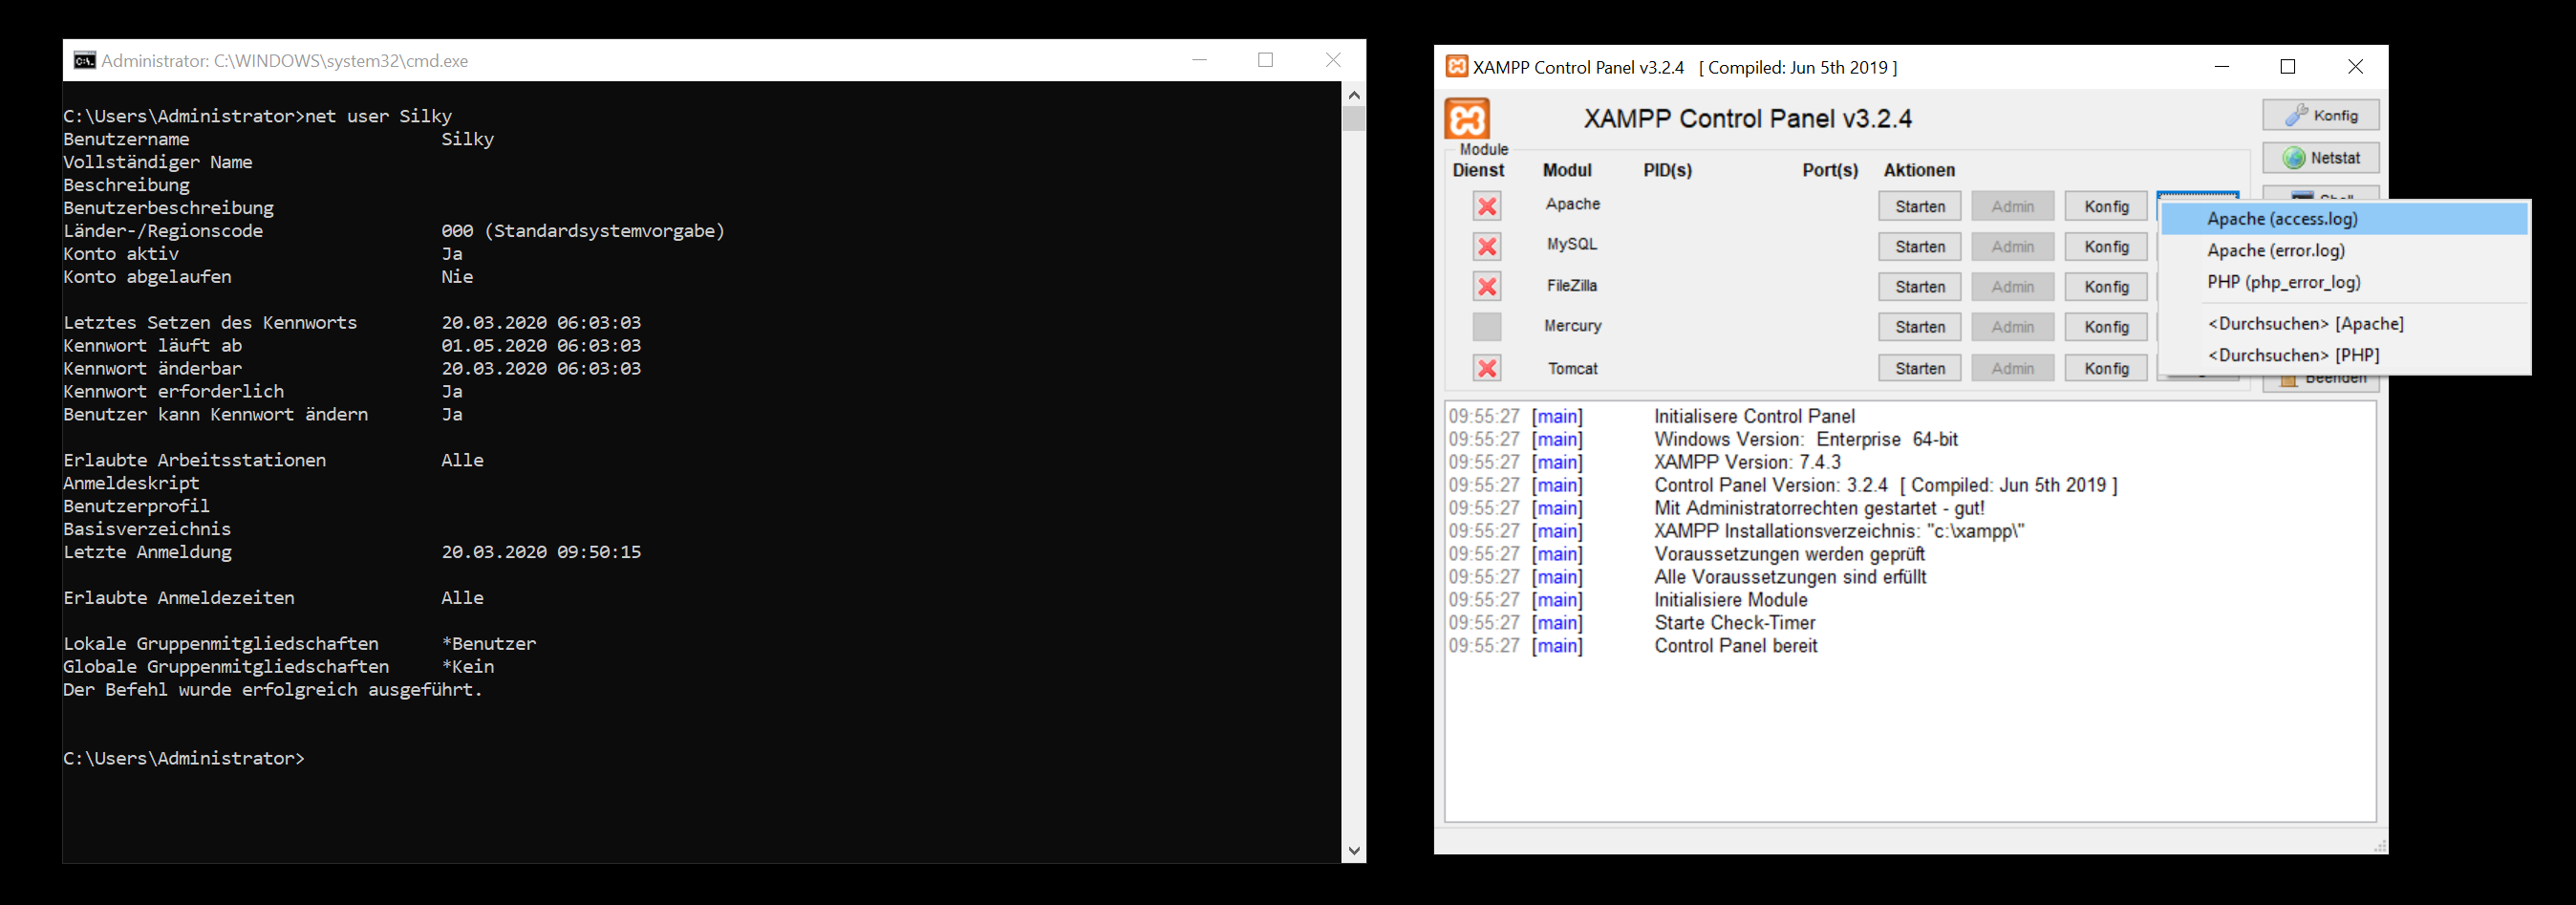Click the greyed Admin button for Mercury
Viewport: 2576px width, 905px height.
click(2013, 327)
